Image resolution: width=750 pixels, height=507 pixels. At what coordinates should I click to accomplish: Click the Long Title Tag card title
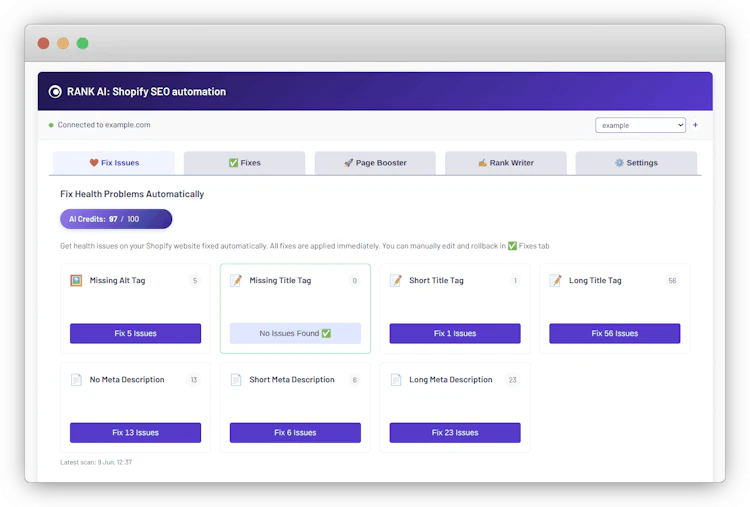(x=595, y=280)
